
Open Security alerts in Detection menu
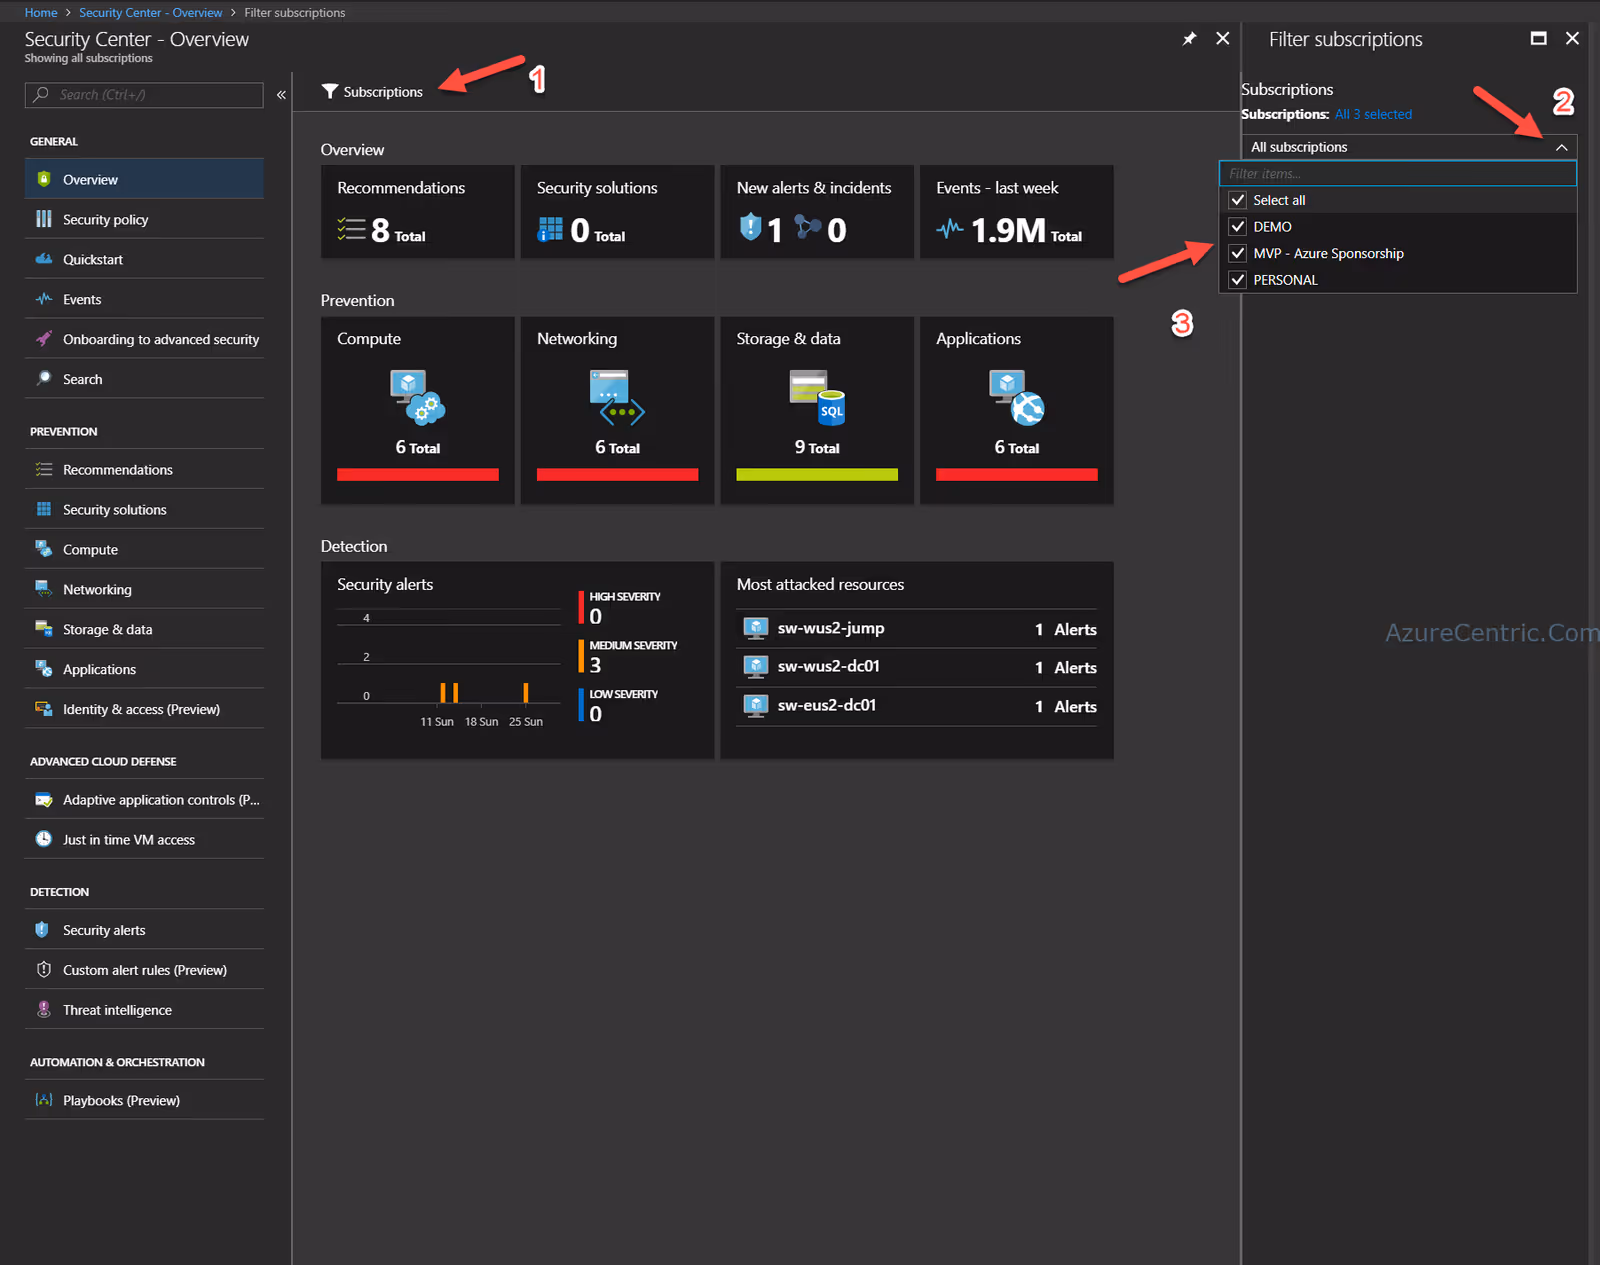(x=144, y=930)
